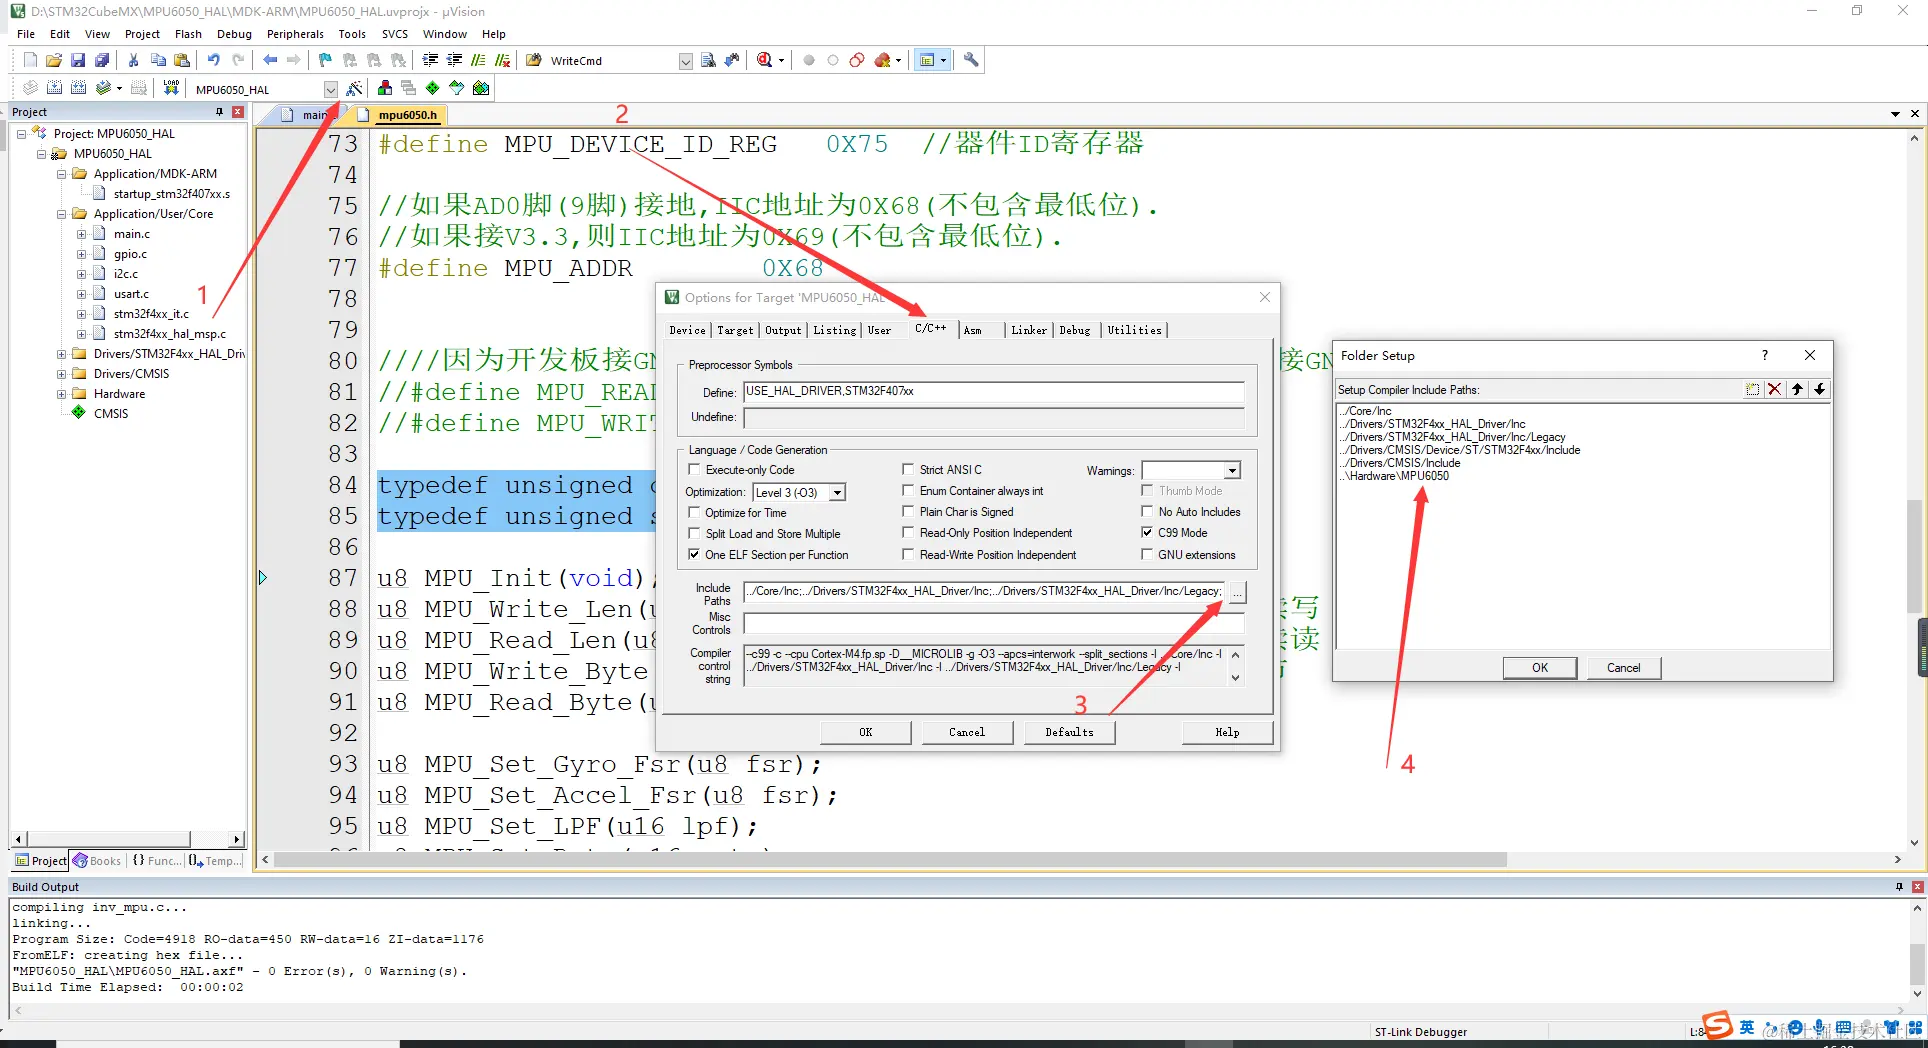Screen dimensions: 1928x1048
Task: Create a new file from the toolbar
Action: [30, 60]
